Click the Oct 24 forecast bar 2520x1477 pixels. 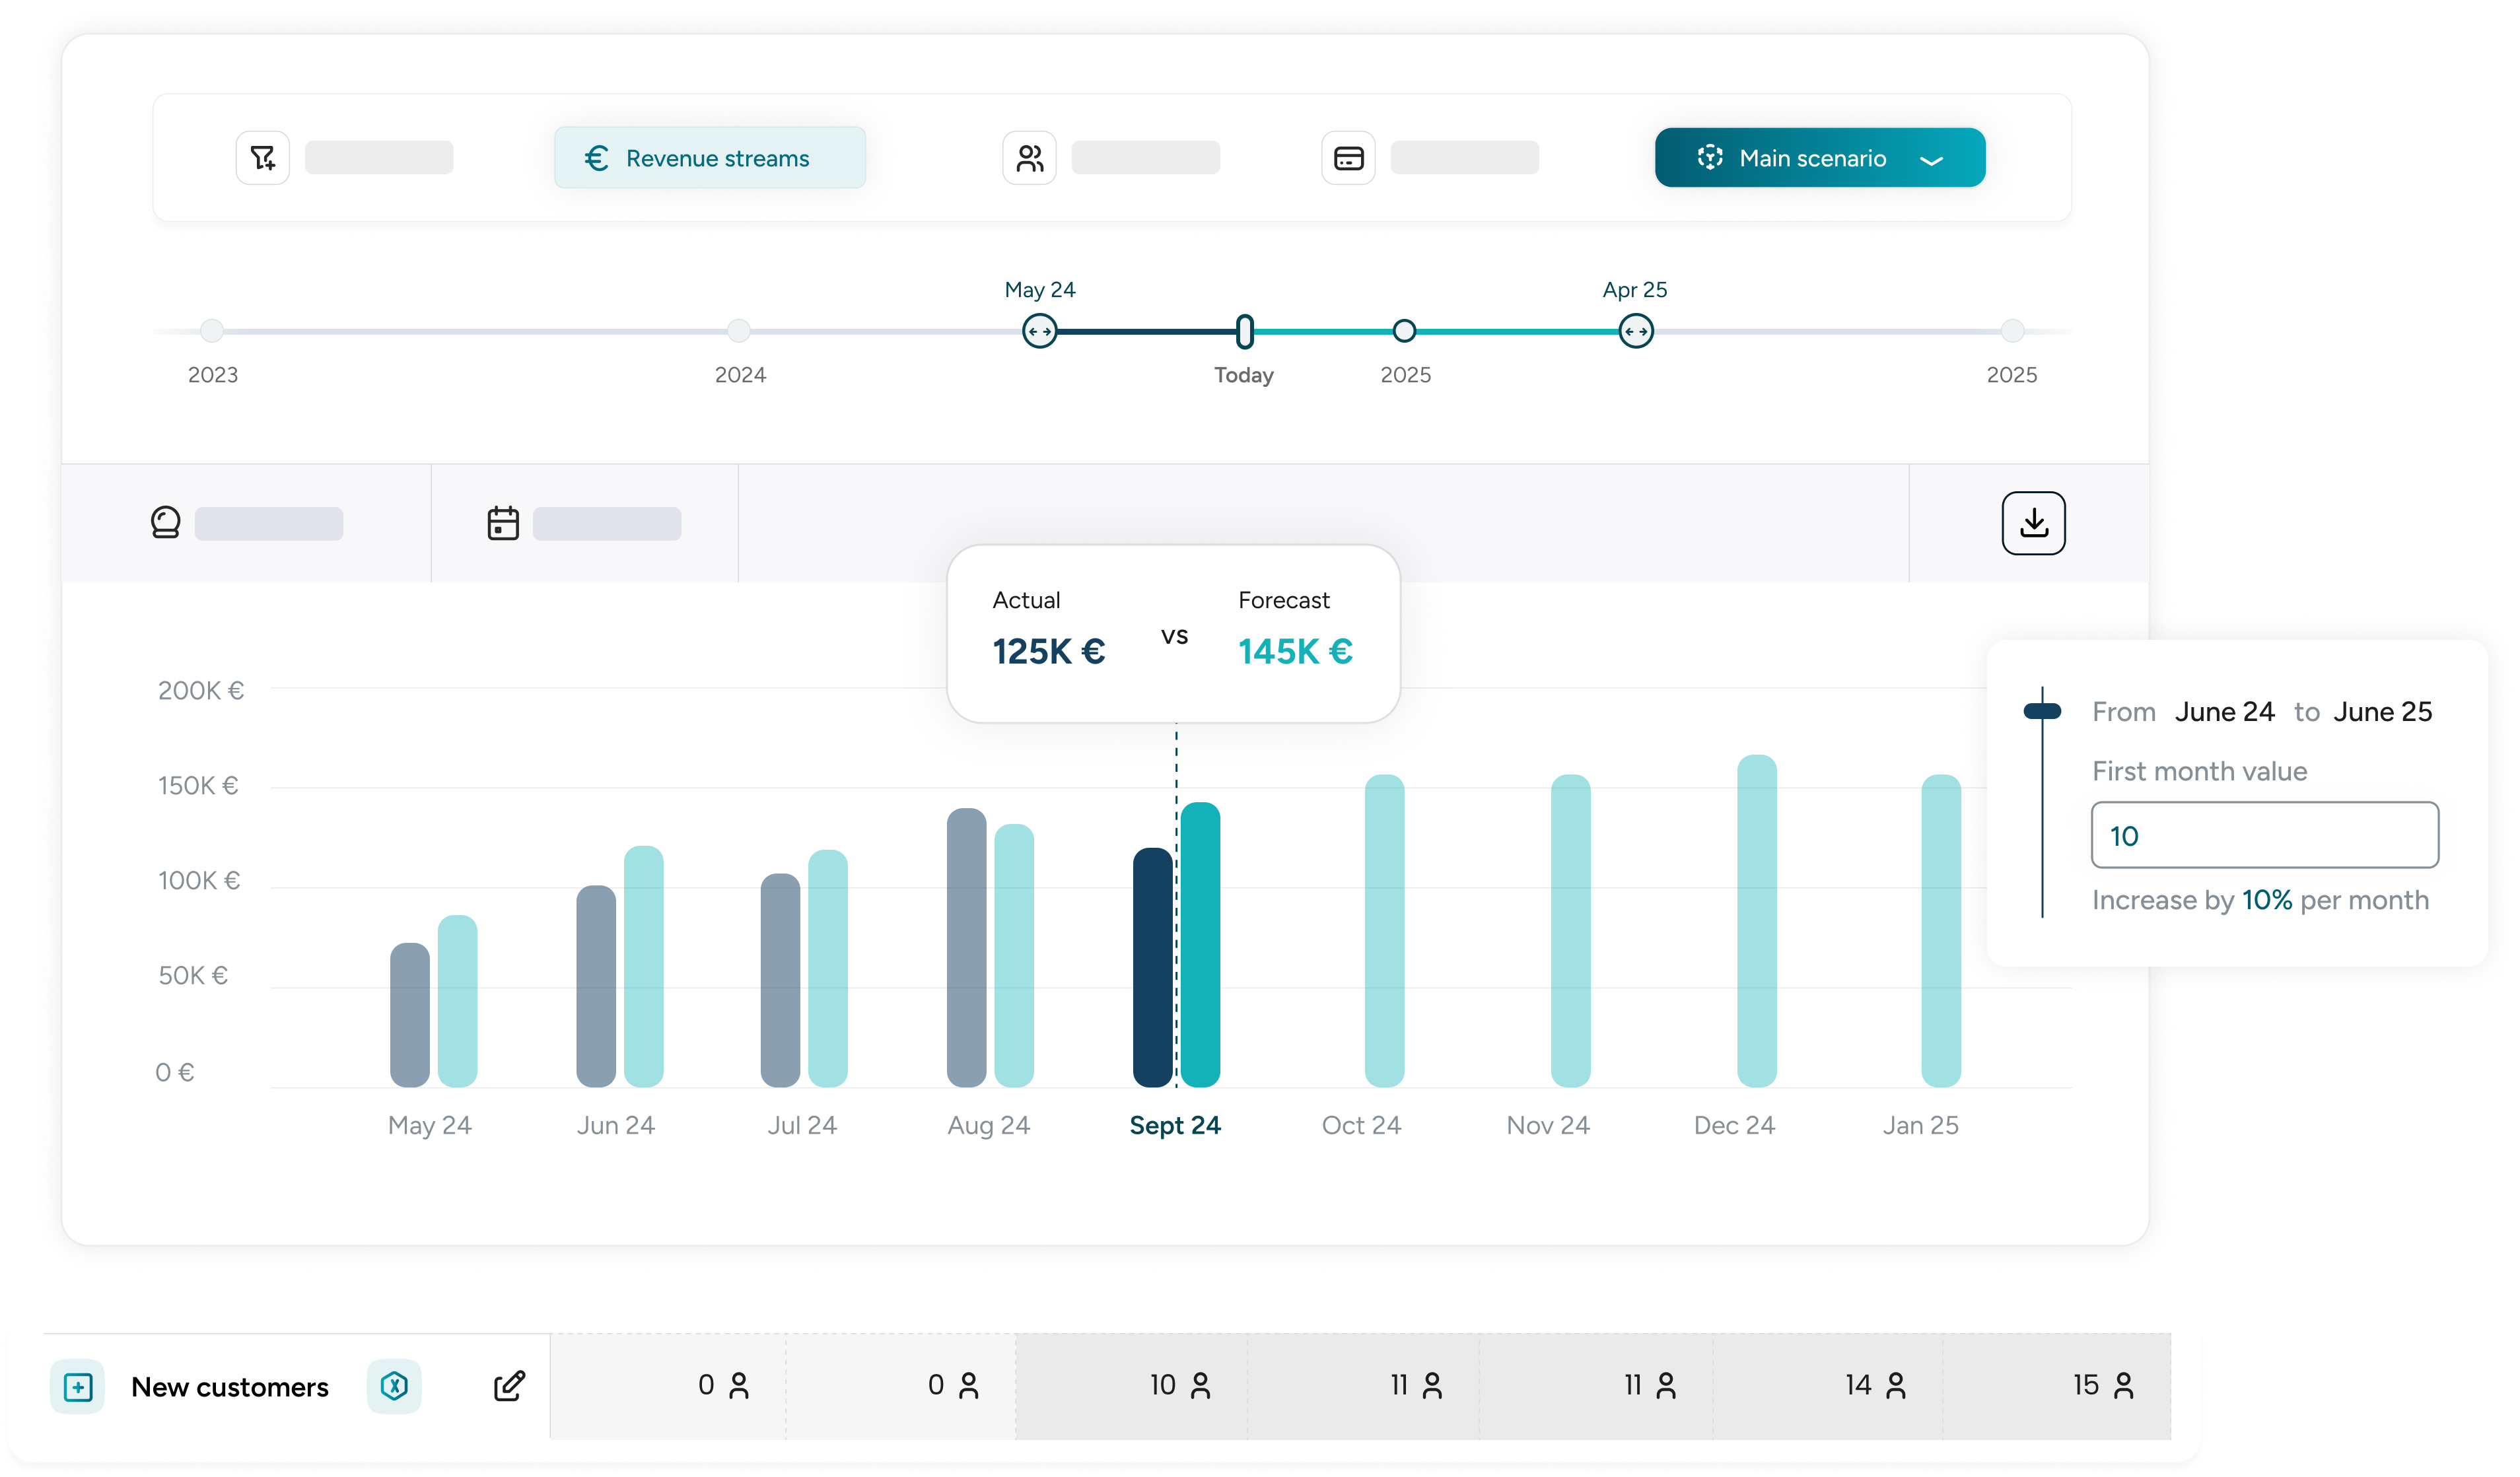point(1384,930)
